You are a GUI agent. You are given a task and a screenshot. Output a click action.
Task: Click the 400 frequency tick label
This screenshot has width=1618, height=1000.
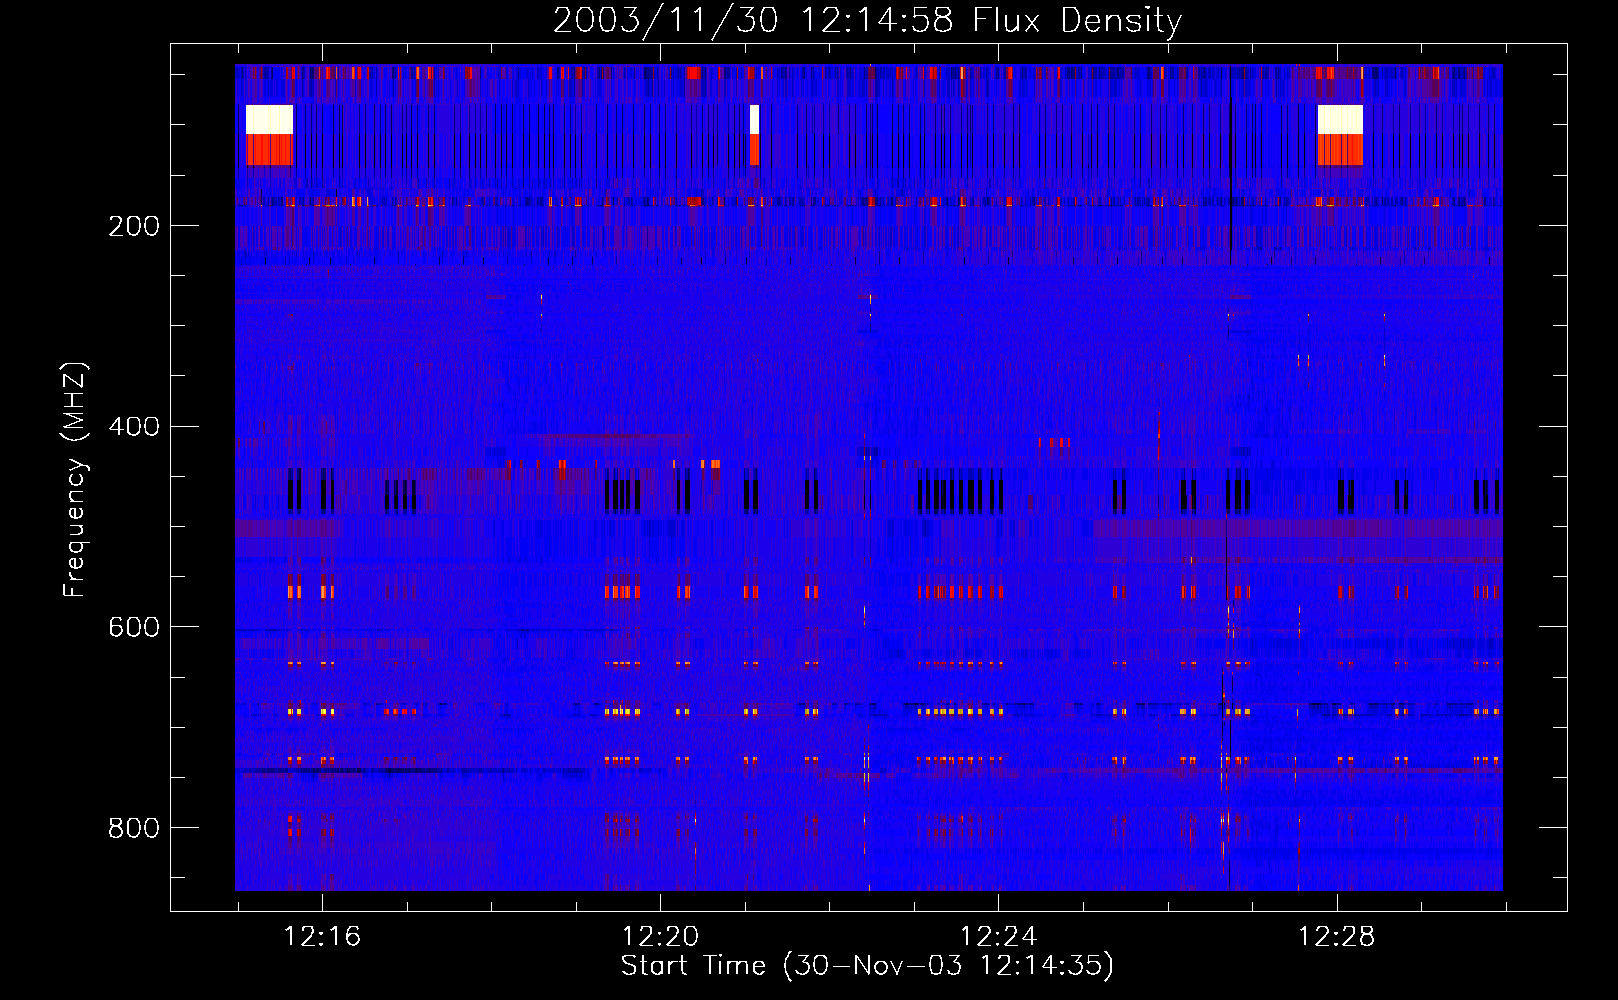click(134, 427)
